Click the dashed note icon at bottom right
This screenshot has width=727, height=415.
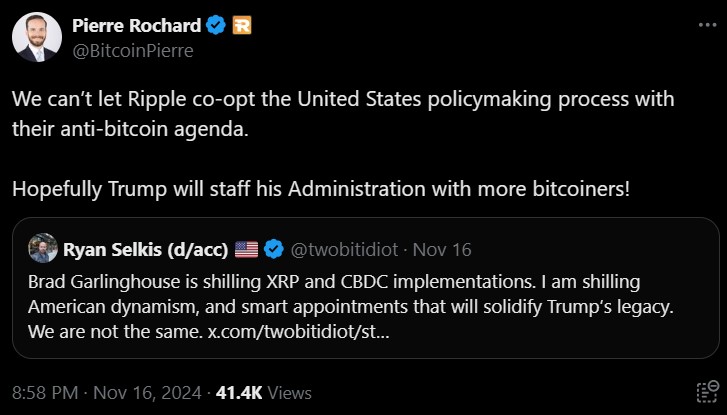coord(704,392)
